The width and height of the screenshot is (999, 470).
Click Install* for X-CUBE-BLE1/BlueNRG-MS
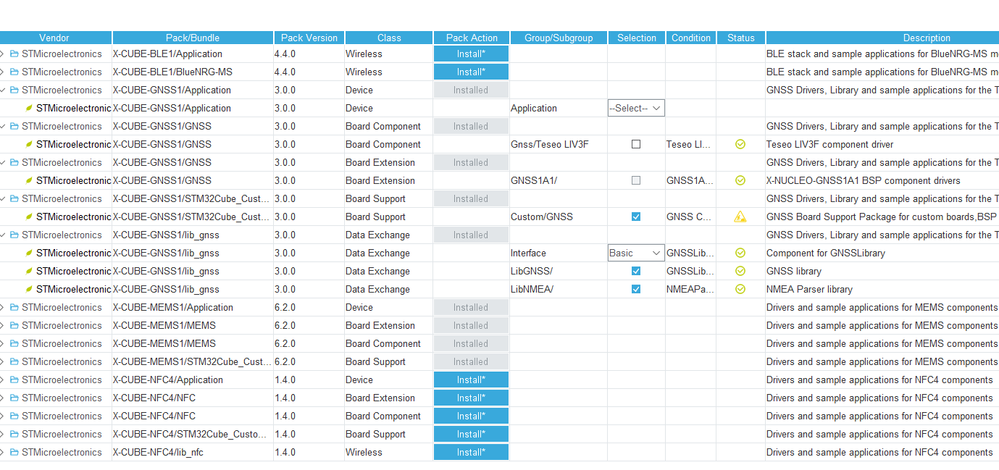(471, 72)
